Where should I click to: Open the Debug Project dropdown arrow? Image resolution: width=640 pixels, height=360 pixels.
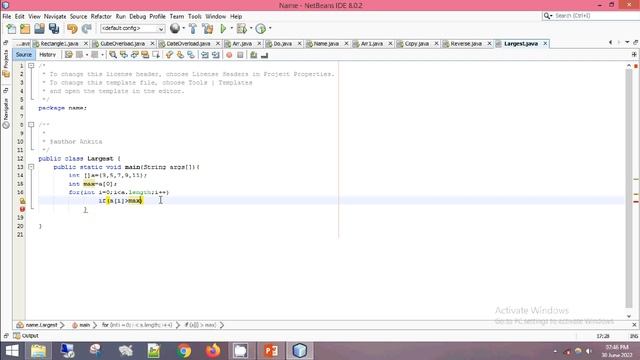(x=251, y=28)
